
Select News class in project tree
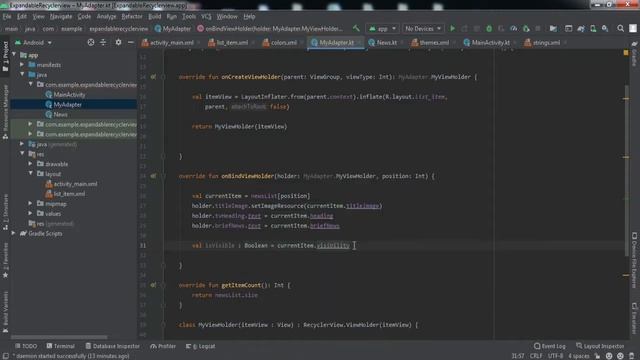point(60,114)
